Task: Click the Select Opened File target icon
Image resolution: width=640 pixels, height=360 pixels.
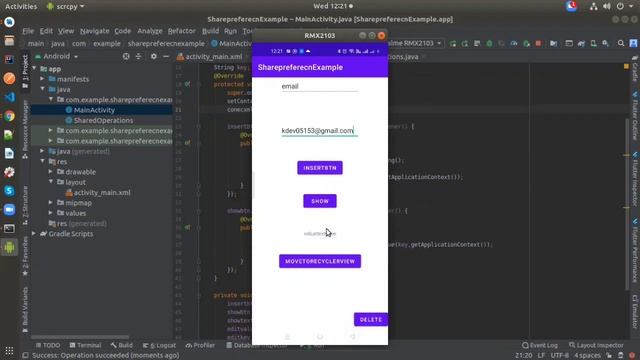Action: [x=126, y=56]
